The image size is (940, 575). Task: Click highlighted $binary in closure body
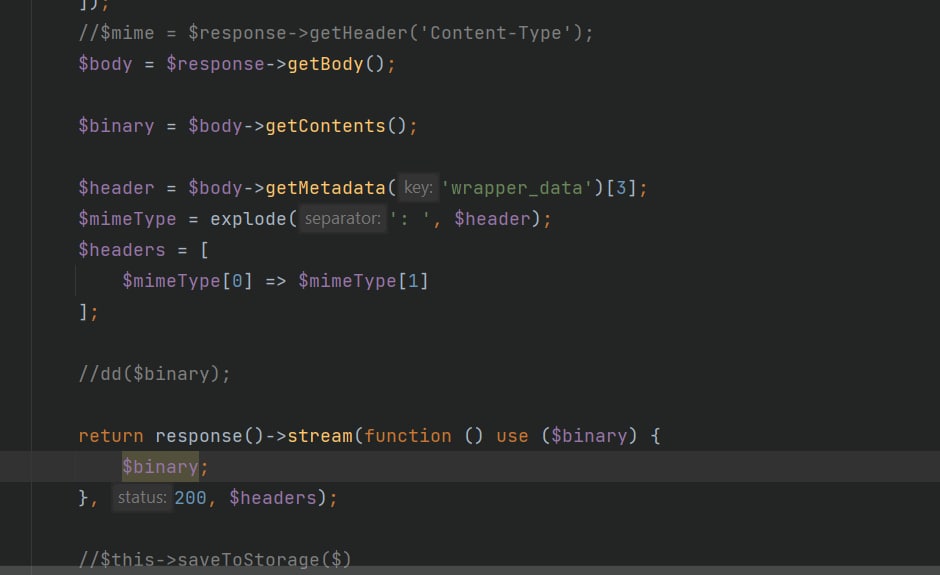tap(160, 467)
